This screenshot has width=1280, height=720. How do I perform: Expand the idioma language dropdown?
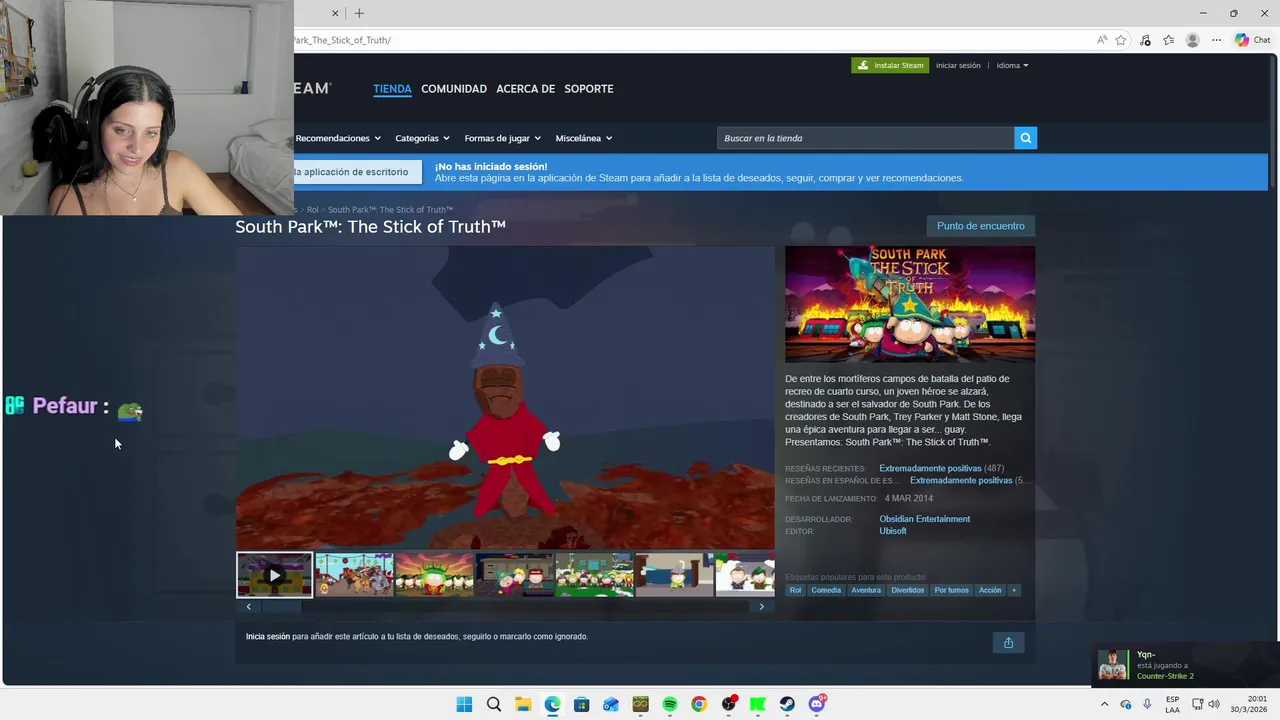coord(1012,65)
